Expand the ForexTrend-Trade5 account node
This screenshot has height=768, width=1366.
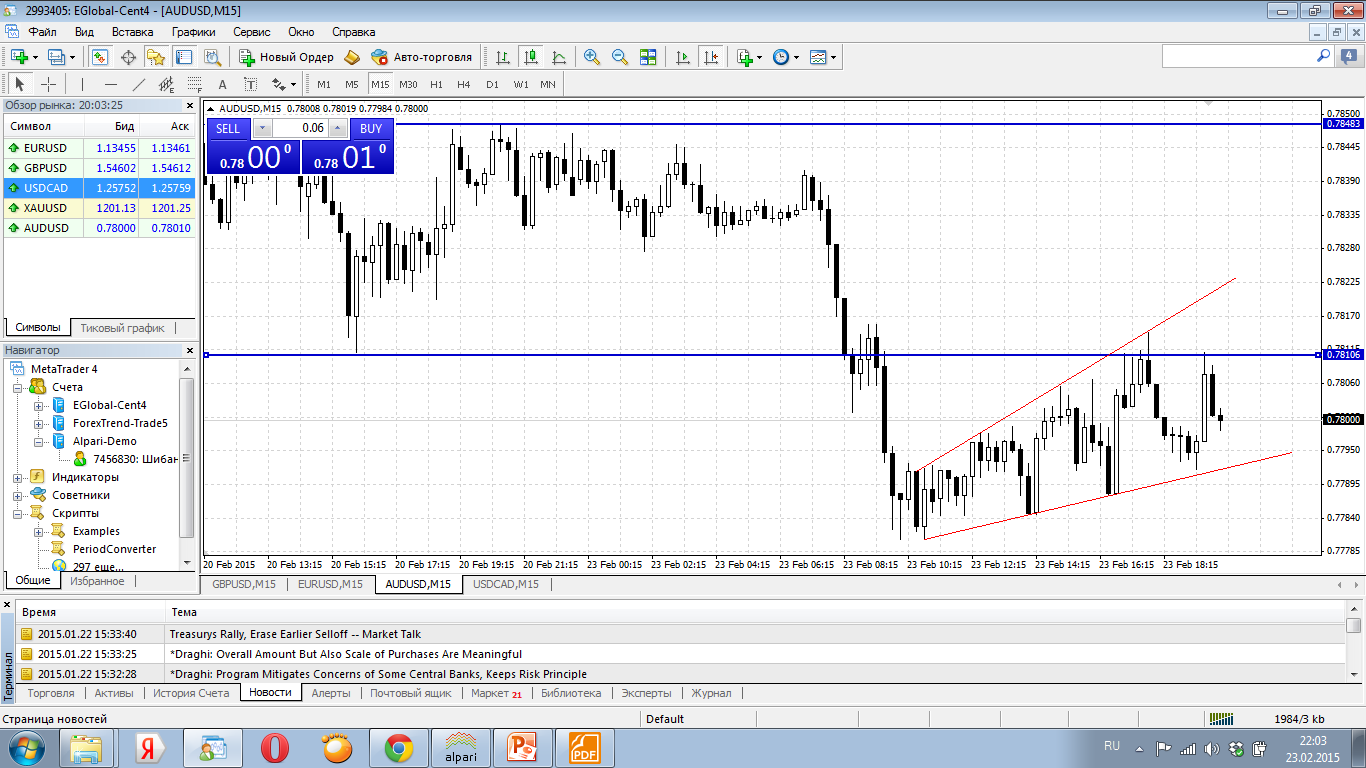coord(38,423)
